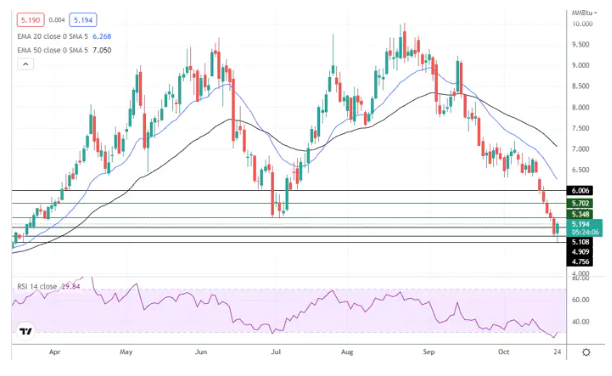Click the 4.756 price level label

pos(580,262)
